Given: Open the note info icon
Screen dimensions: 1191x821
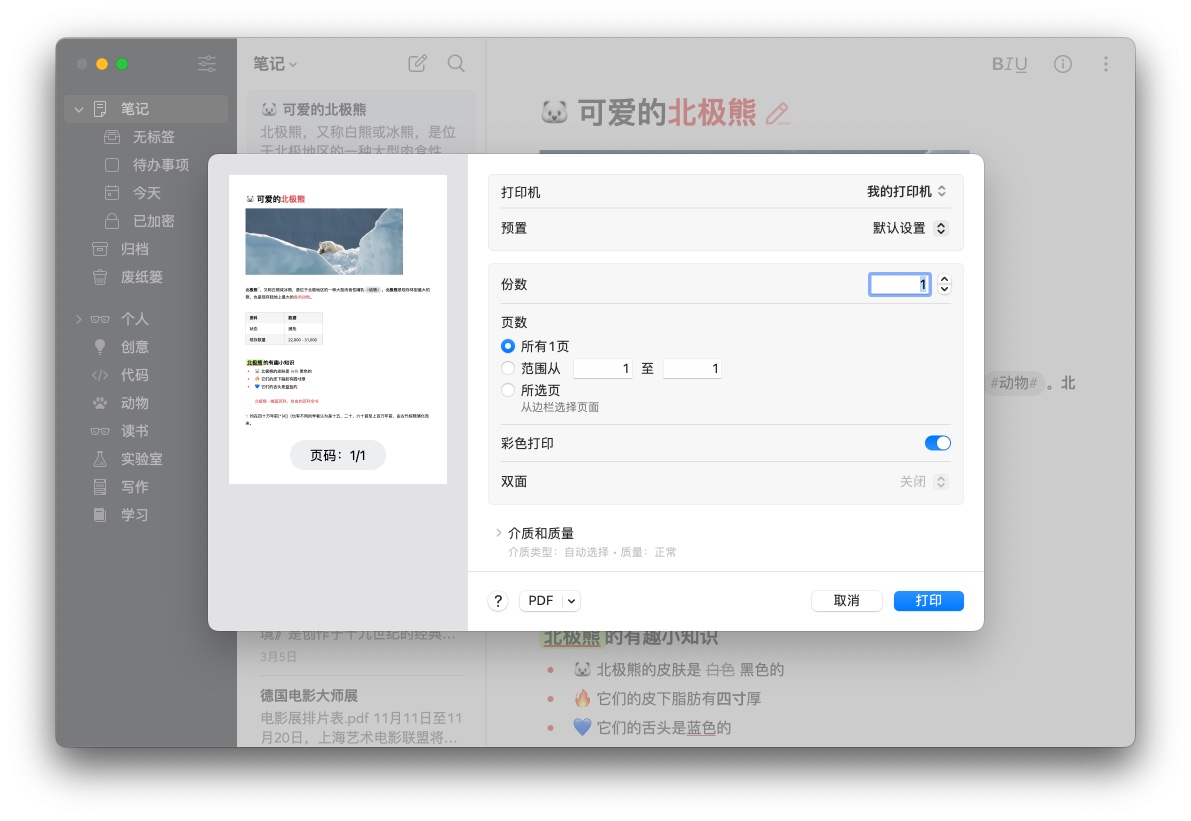Looking at the screenshot, I should (x=1062, y=64).
